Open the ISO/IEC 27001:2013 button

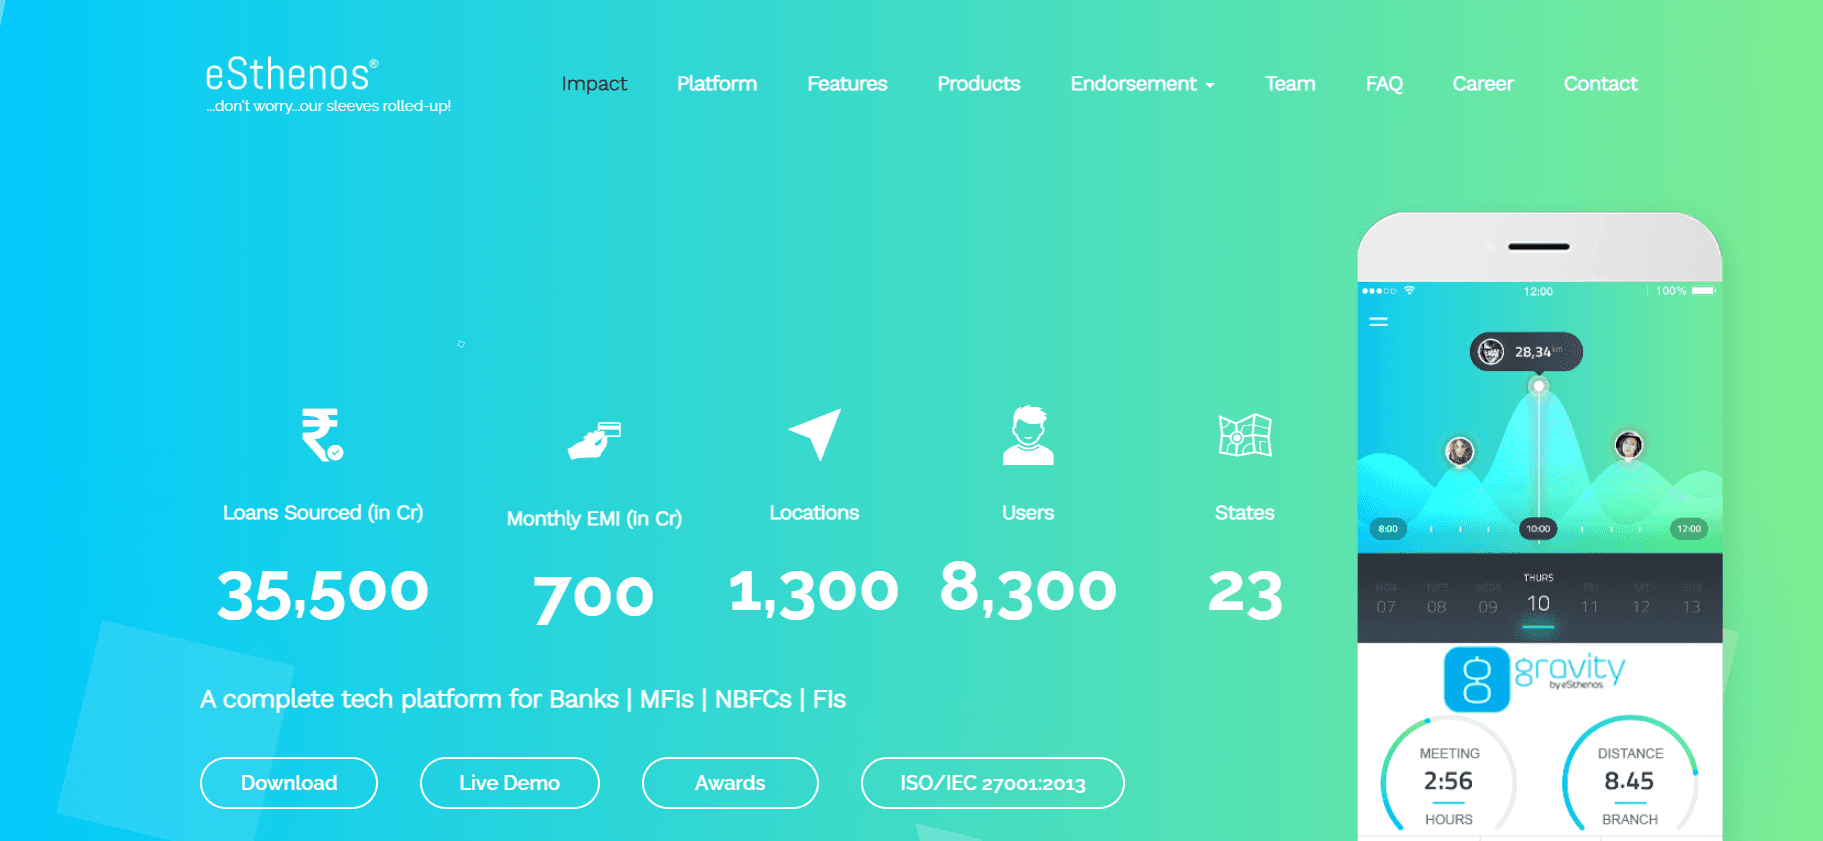click(992, 783)
